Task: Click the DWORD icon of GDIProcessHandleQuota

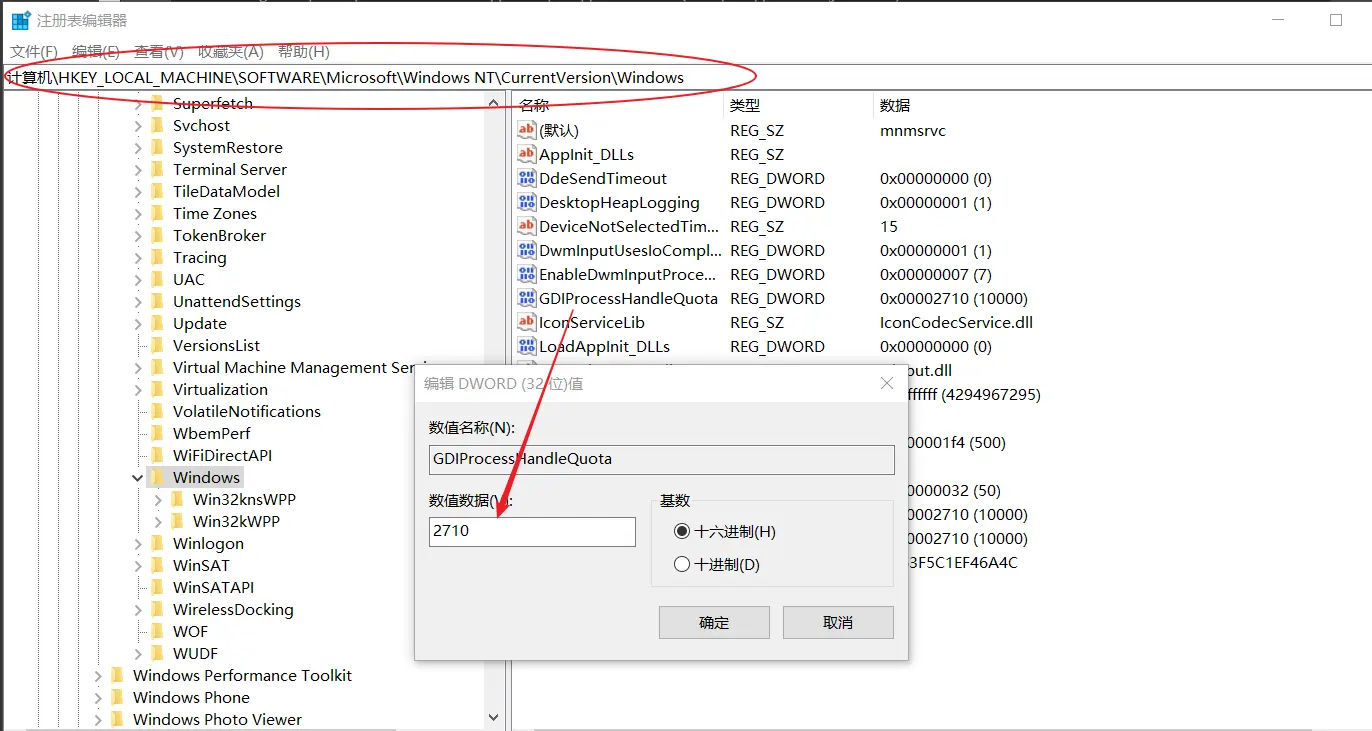Action: [x=527, y=298]
